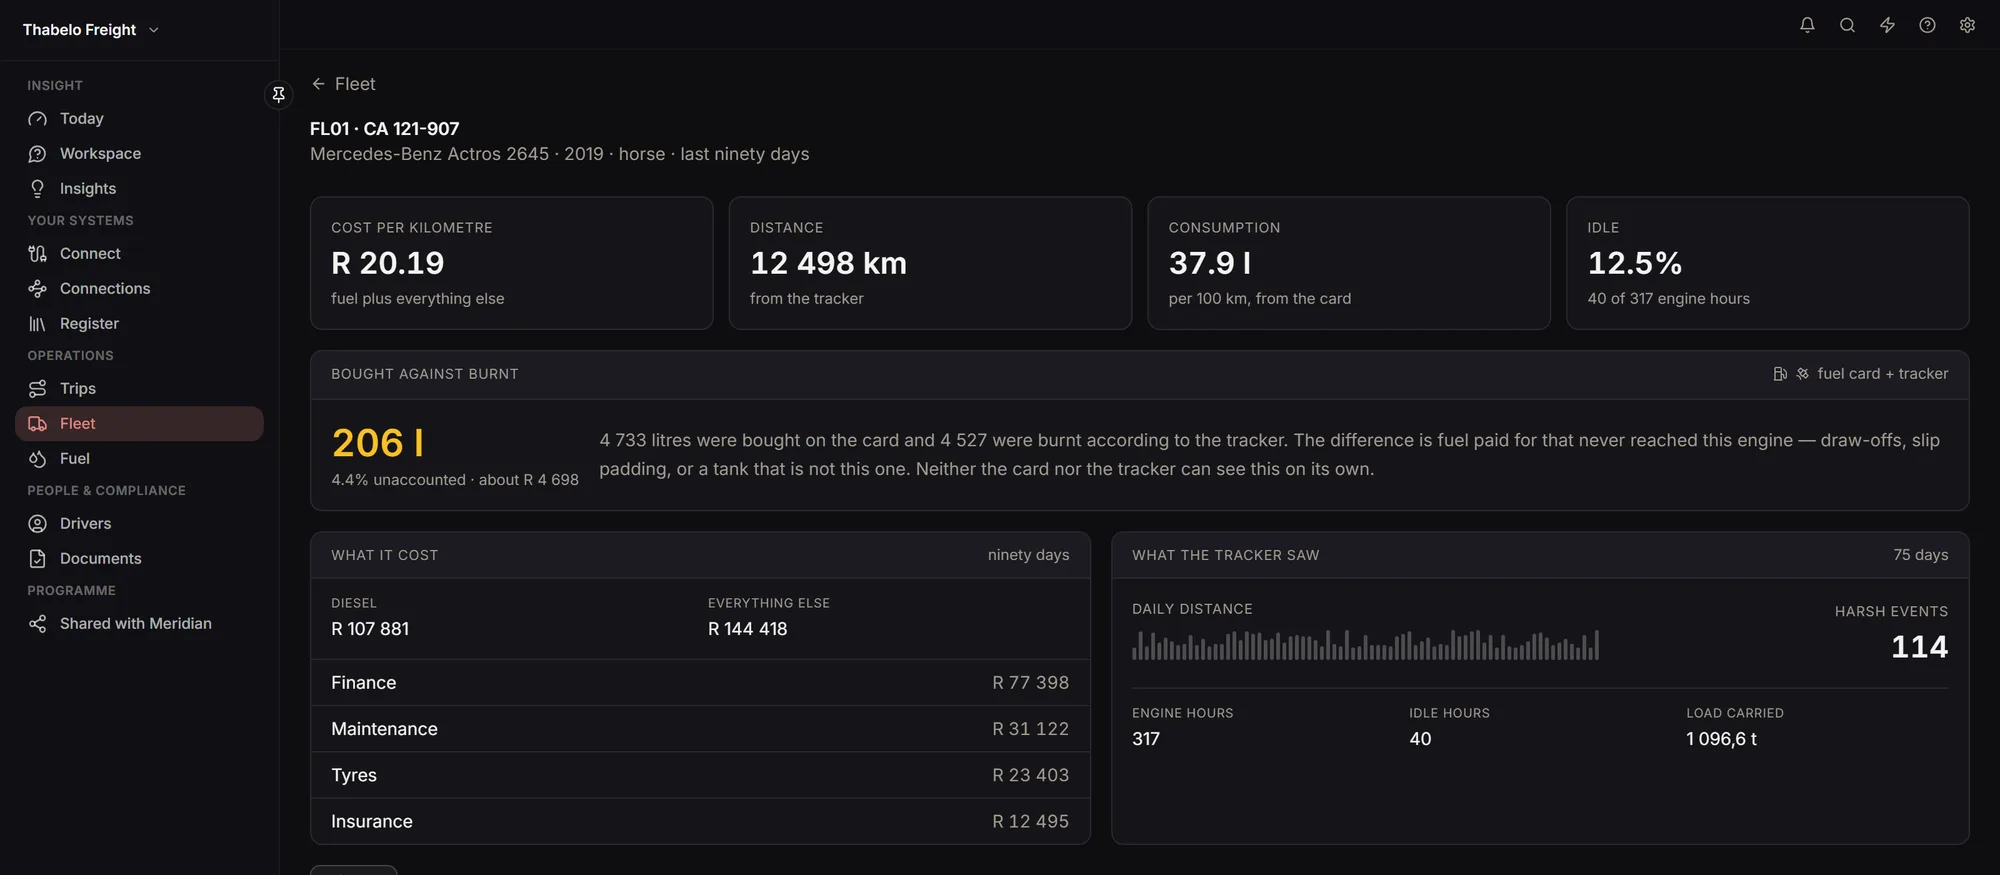Click the 206 l unaccounted fuel value
Viewport: 2000px width, 875px height.
(378, 443)
